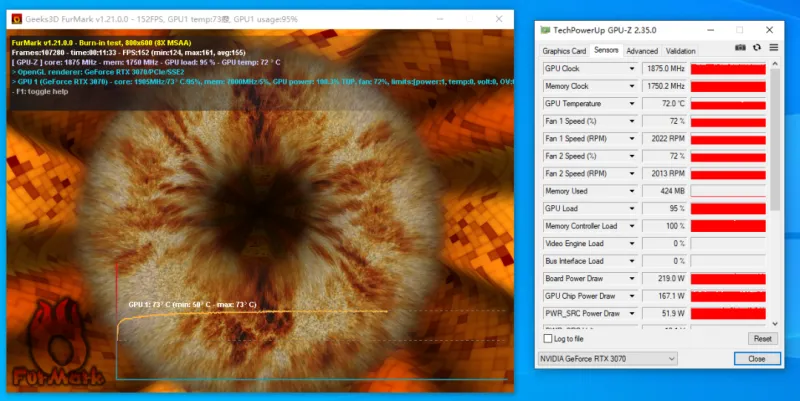Viewport: 800px width, 401px height.
Task: Open the Board Power Draw dropdown
Action: tap(632, 279)
